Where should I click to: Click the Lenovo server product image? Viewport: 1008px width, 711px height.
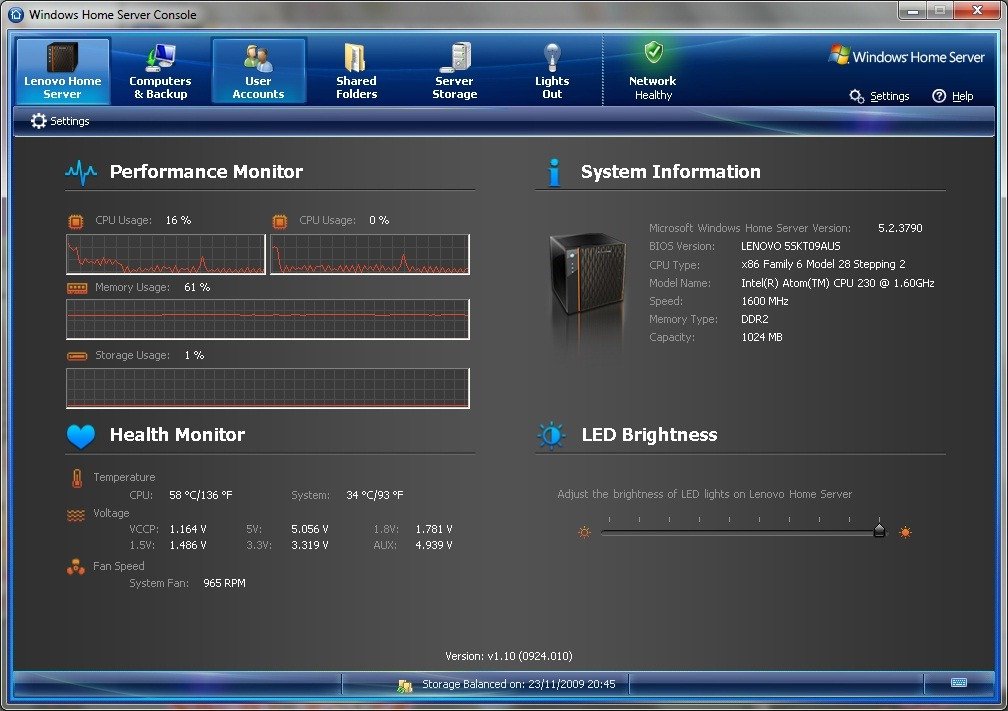[x=587, y=275]
